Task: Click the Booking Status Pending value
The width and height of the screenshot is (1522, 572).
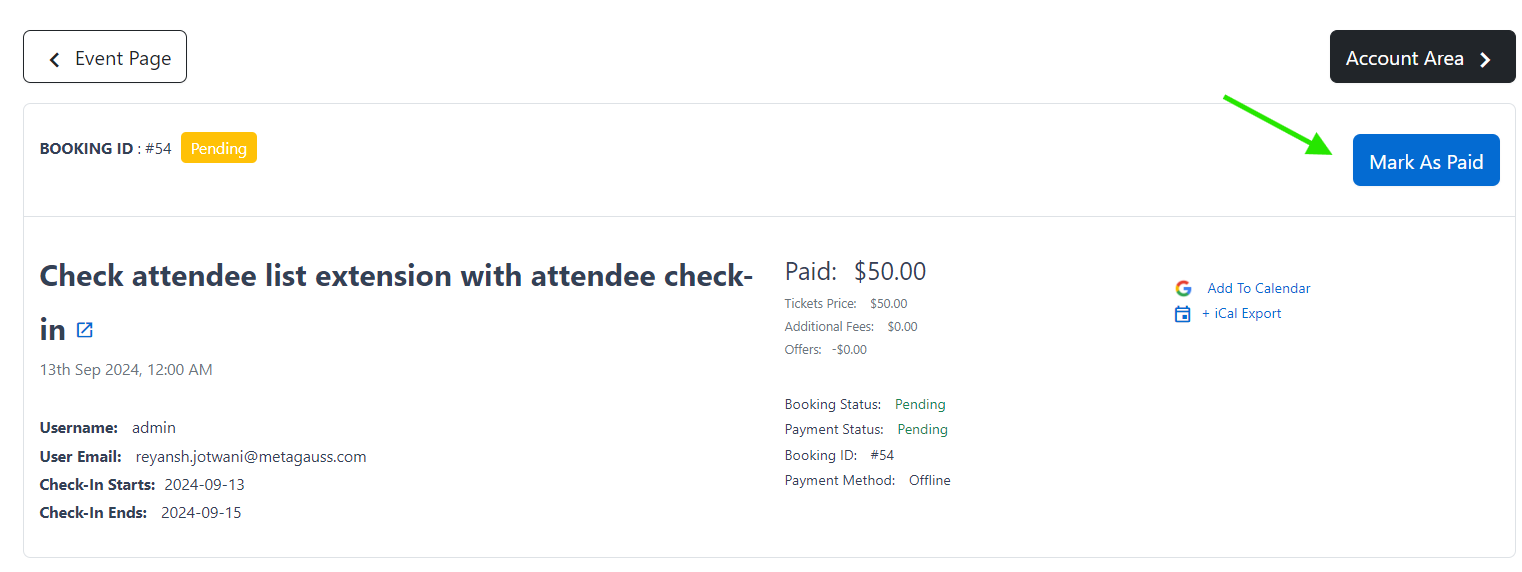Action: [920, 405]
